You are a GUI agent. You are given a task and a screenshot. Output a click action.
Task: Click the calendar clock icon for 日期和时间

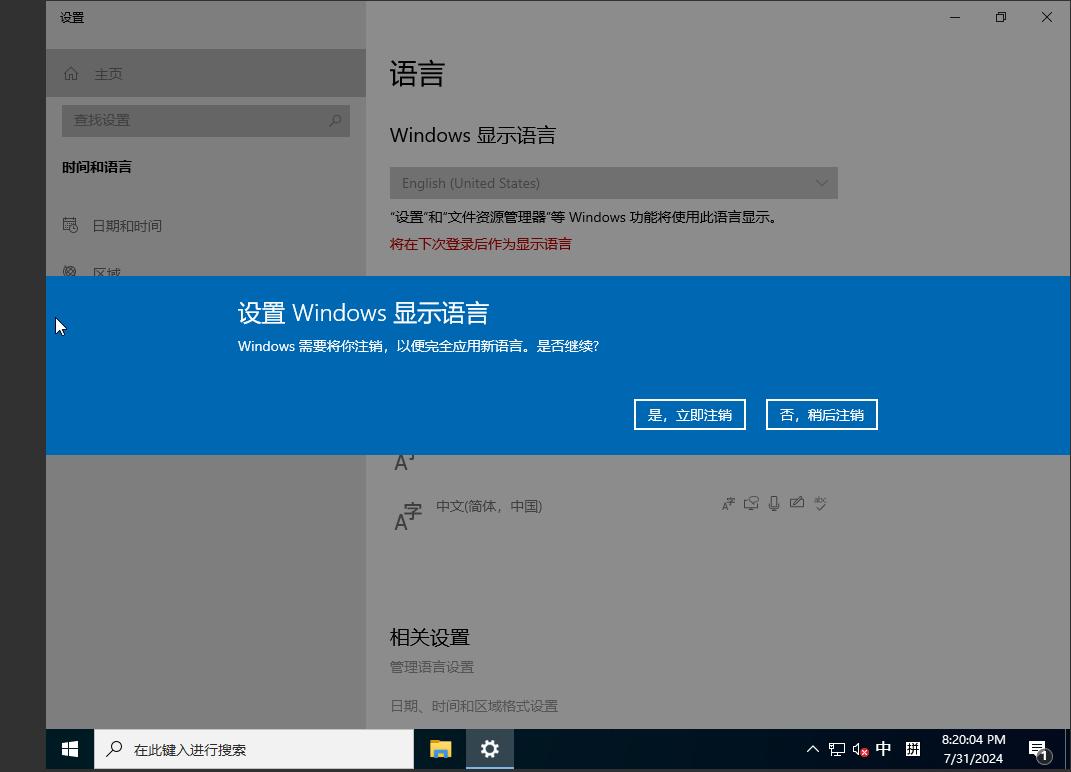point(70,225)
